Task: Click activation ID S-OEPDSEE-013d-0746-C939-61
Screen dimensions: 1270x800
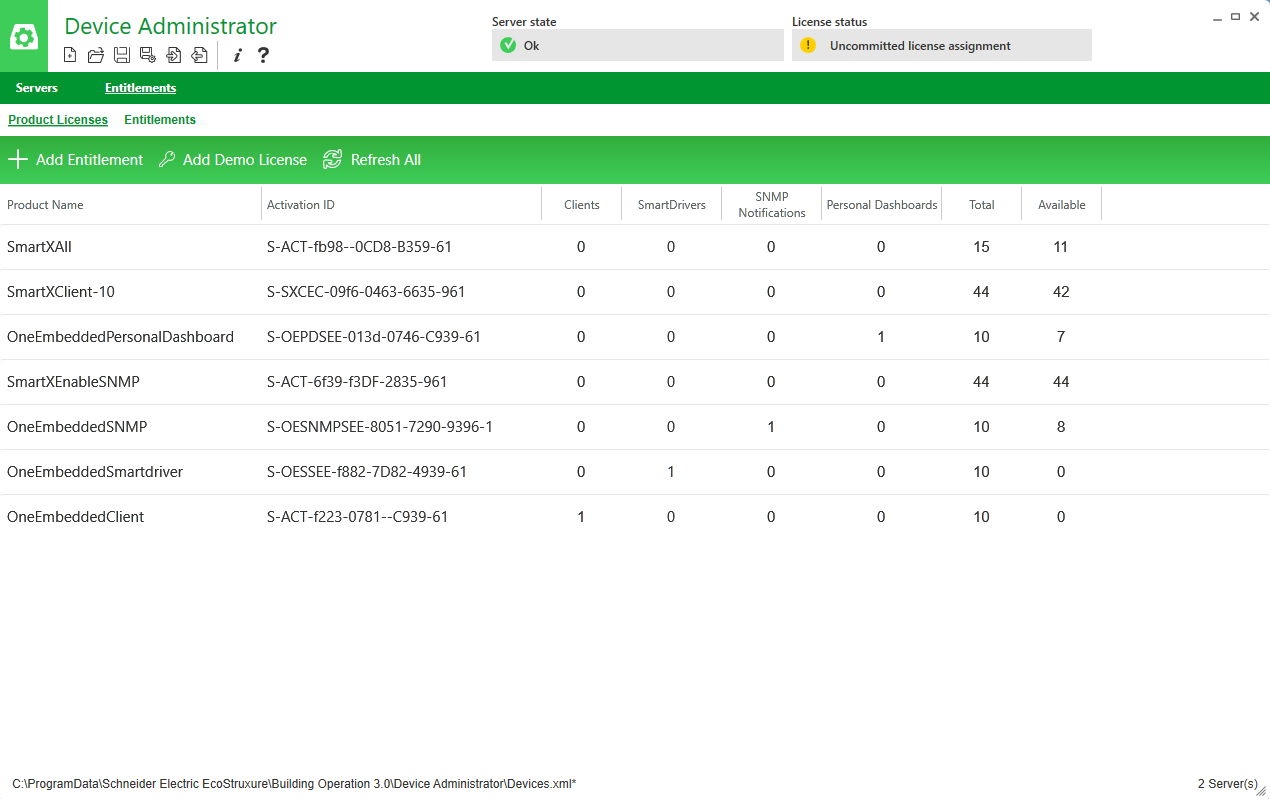Action: (x=374, y=337)
